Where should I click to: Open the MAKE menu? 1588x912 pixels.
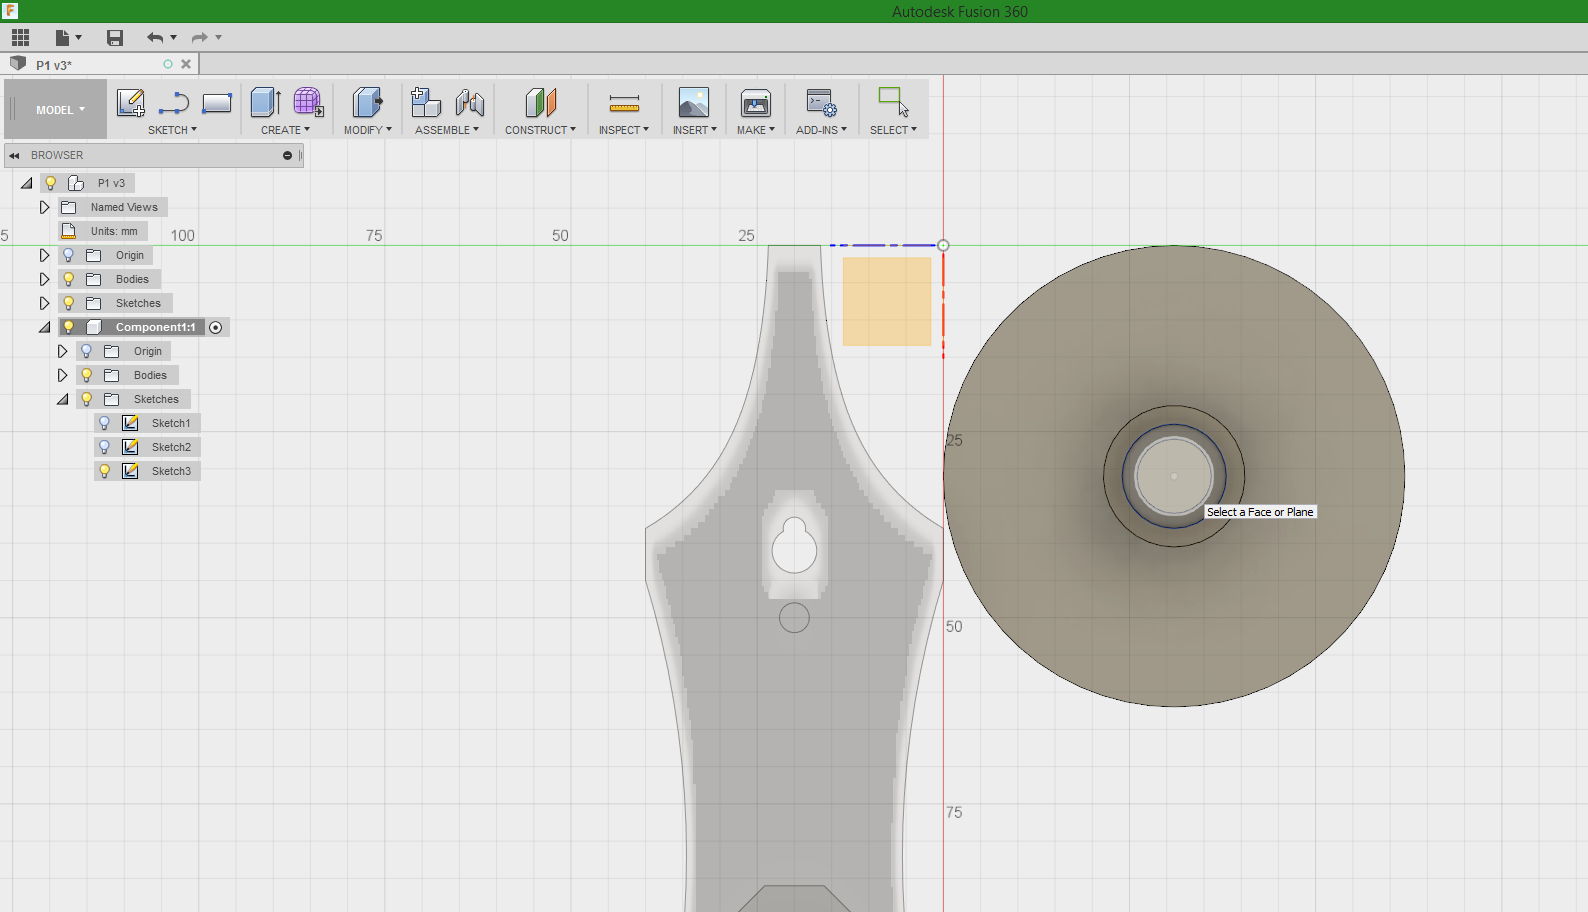coord(756,130)
